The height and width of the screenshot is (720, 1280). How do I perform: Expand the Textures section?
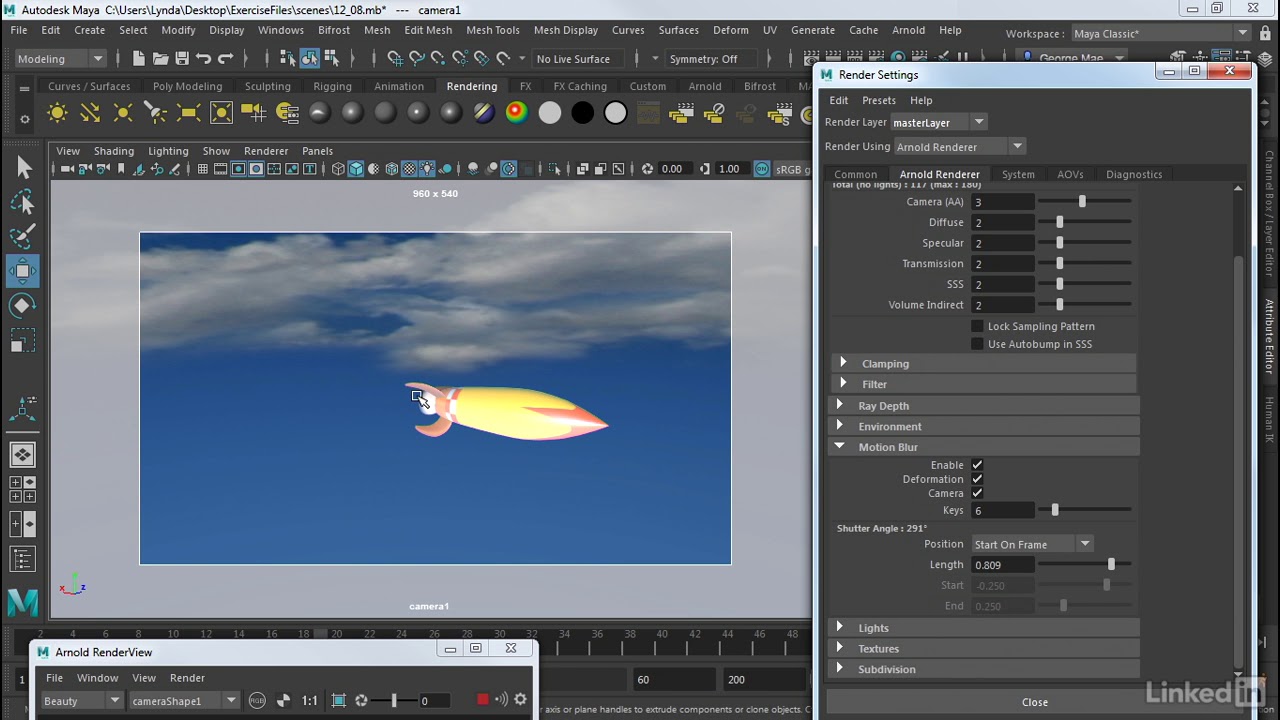pos(983,649)
